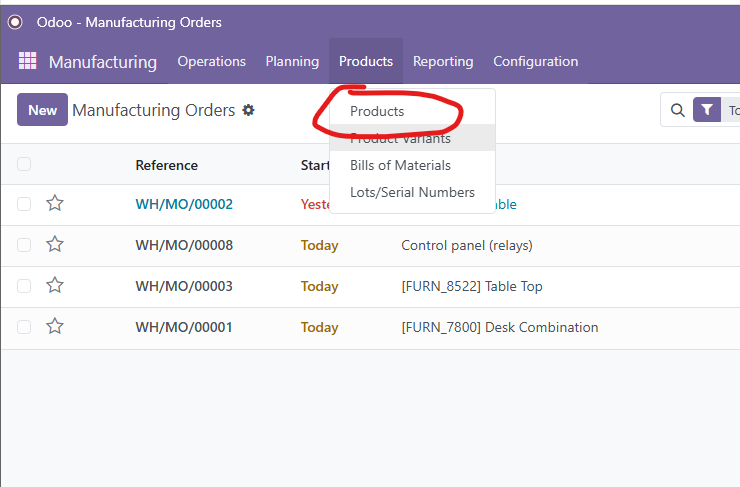
Task: Expand the Reporting menu
Action: coord(443,61)
